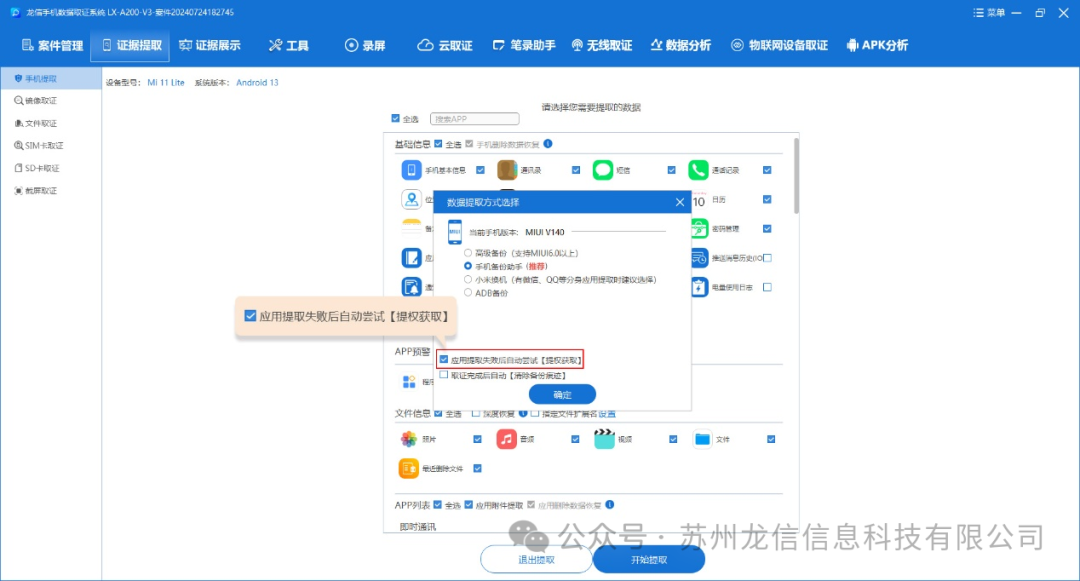Viewport: 1080px width, 581px height.
Task: Open the APK分析 tab
Action: pyautogui.click(x=877, y=45)
